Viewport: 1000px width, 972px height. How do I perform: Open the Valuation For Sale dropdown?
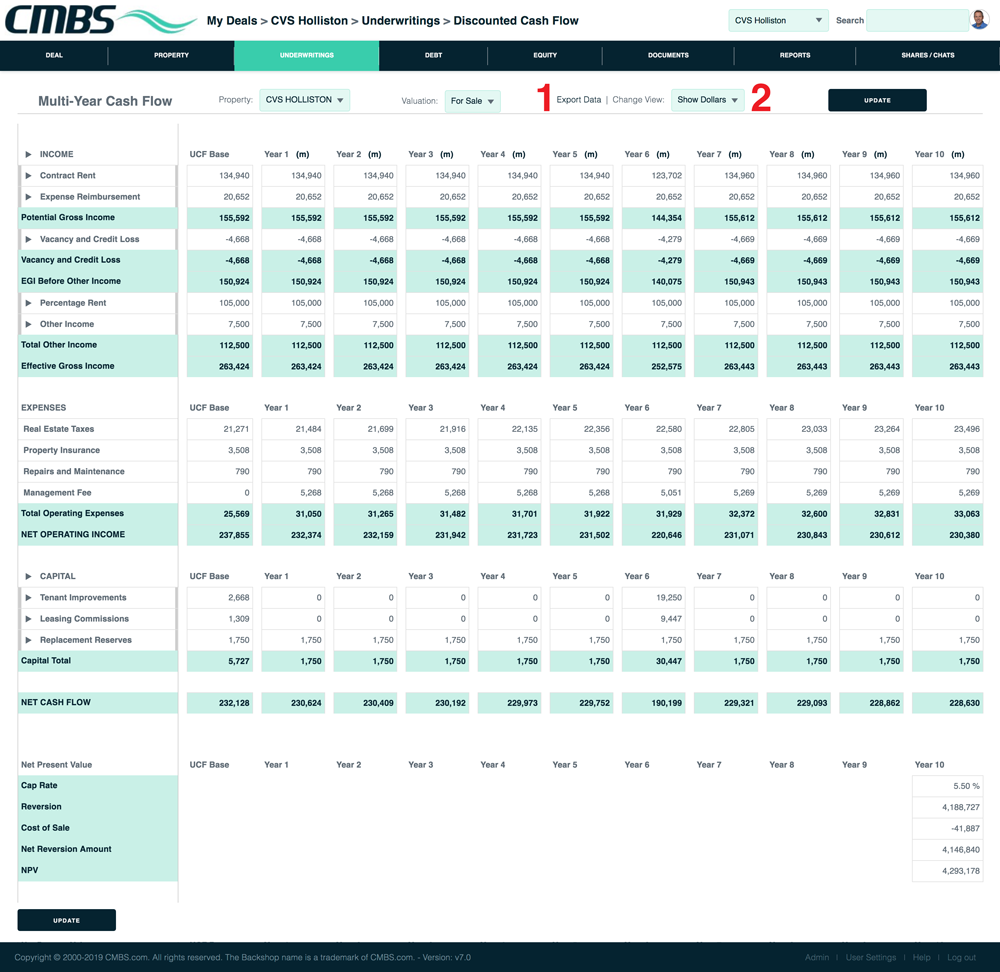click(473, 101)
